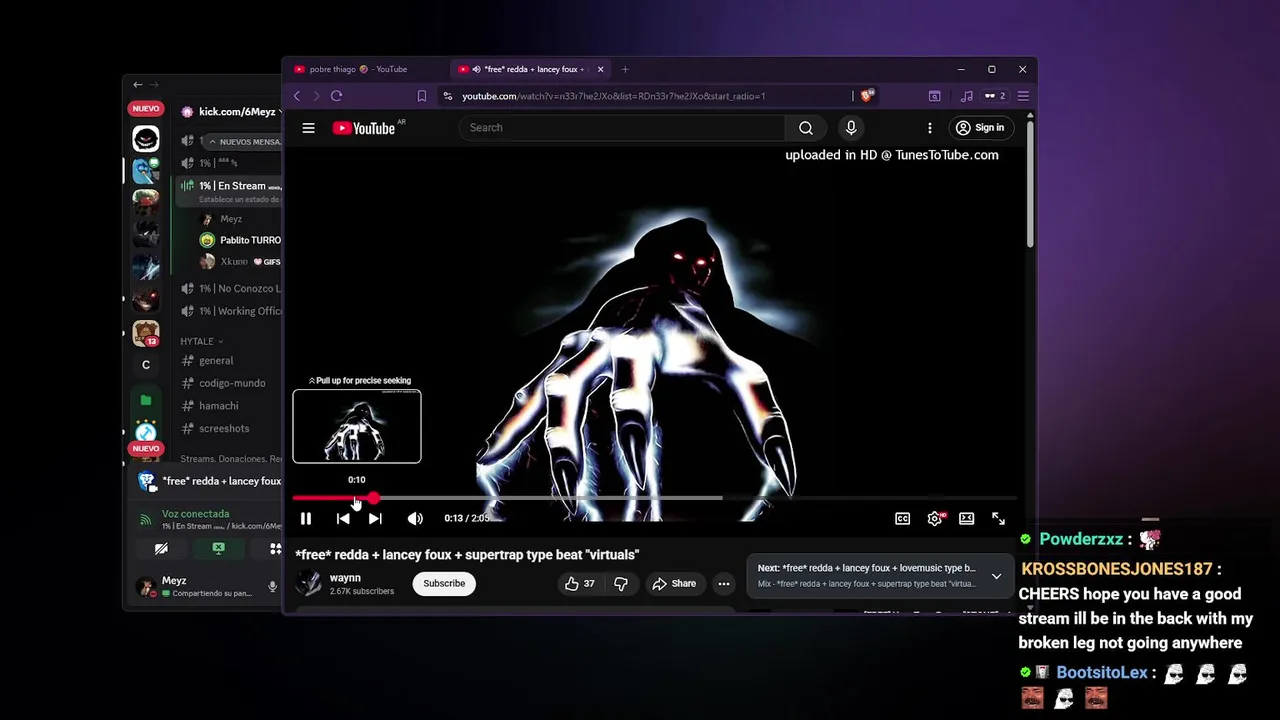Screen dimensions: 1280x720
Task: Click the Nuevos Mensajes banner in Discord
Action: click(244, 142)
